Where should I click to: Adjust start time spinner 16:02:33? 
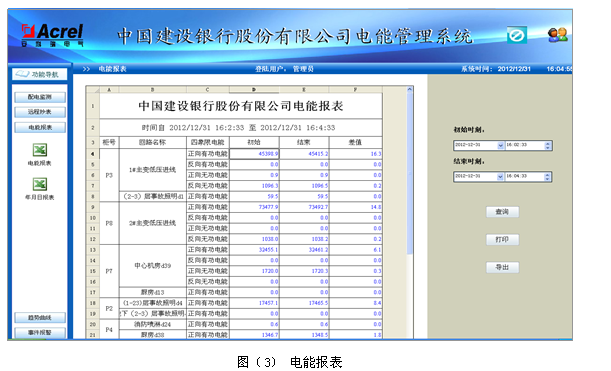point(547,145)
